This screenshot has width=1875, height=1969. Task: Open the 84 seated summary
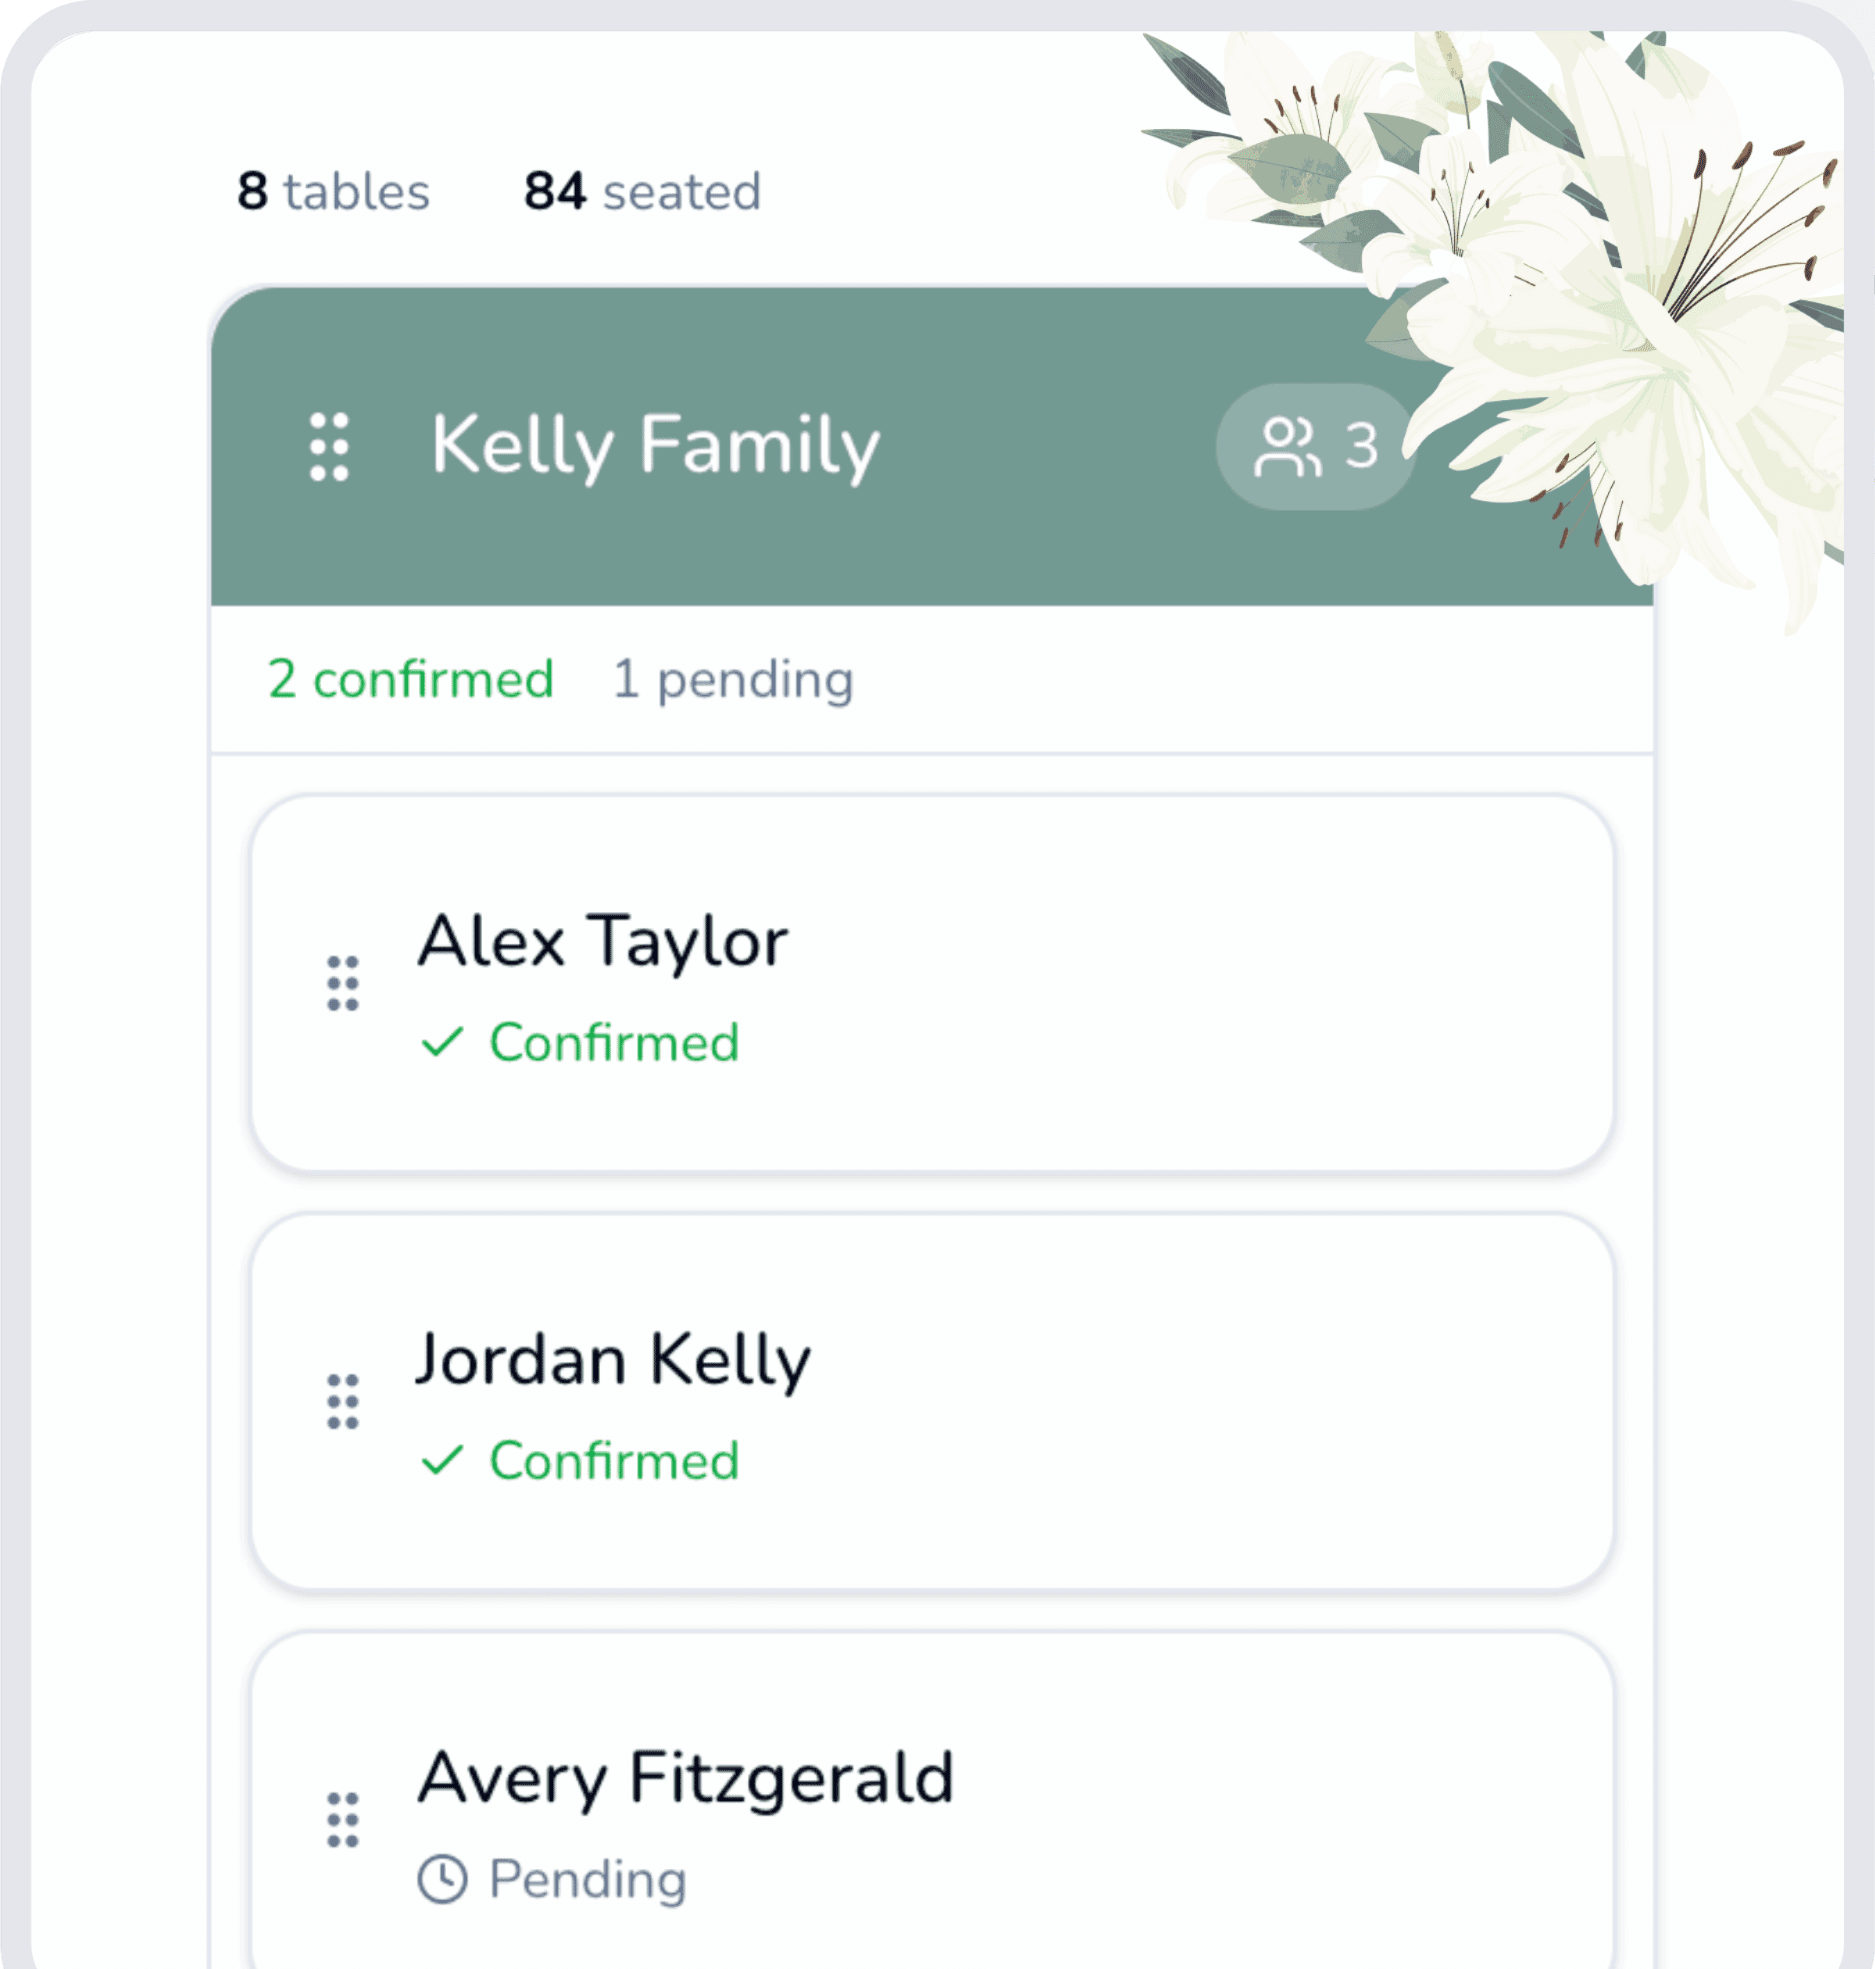point(640,190)
